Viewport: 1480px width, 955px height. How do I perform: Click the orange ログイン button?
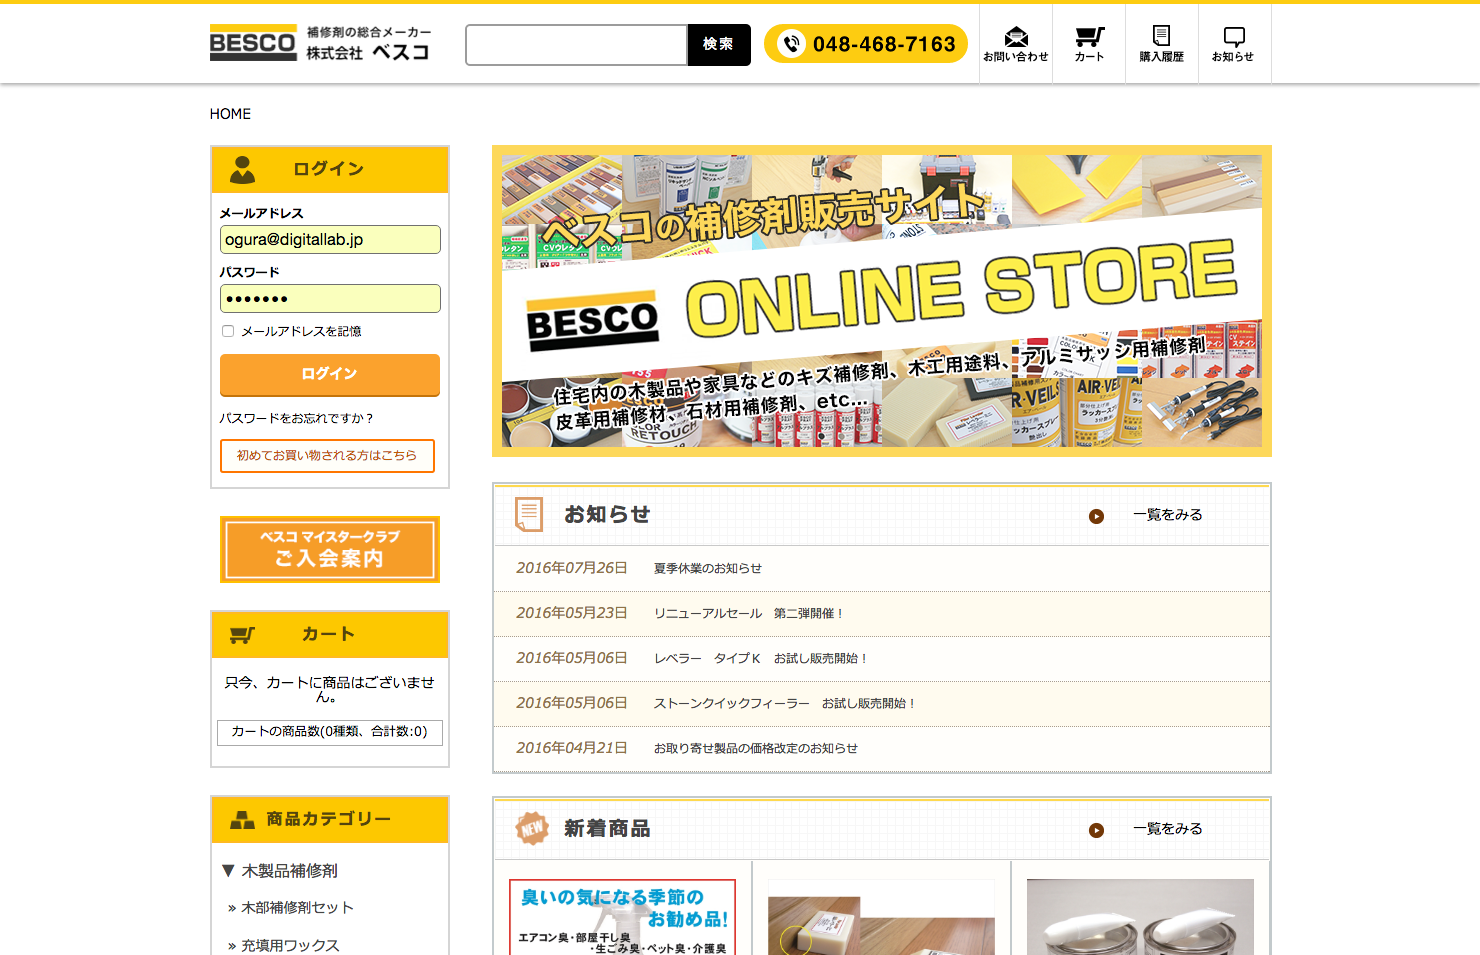(x=330, y=374)
